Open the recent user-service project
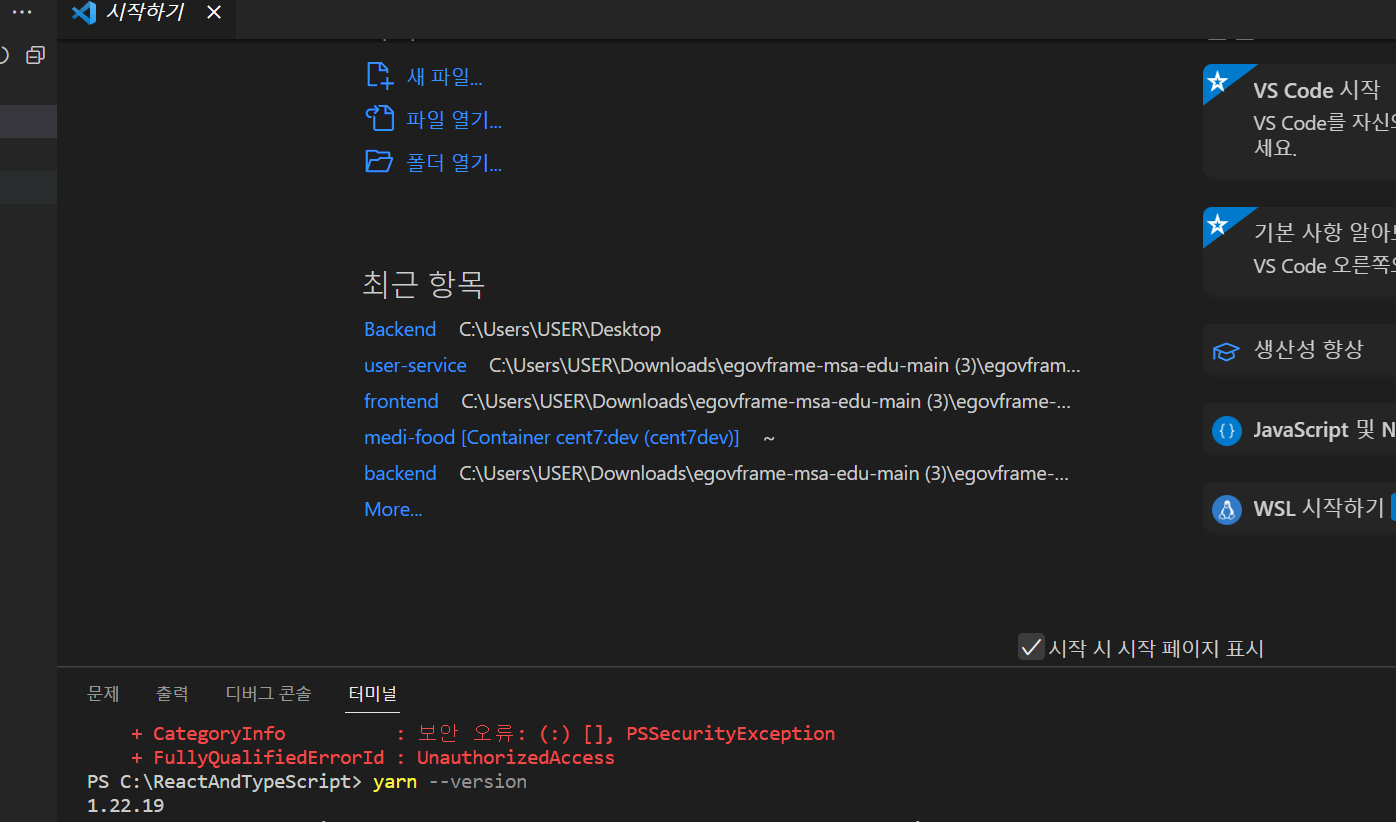Image resolution: width=1396 pixels, height=822 pixels. (x=415, y=365)
